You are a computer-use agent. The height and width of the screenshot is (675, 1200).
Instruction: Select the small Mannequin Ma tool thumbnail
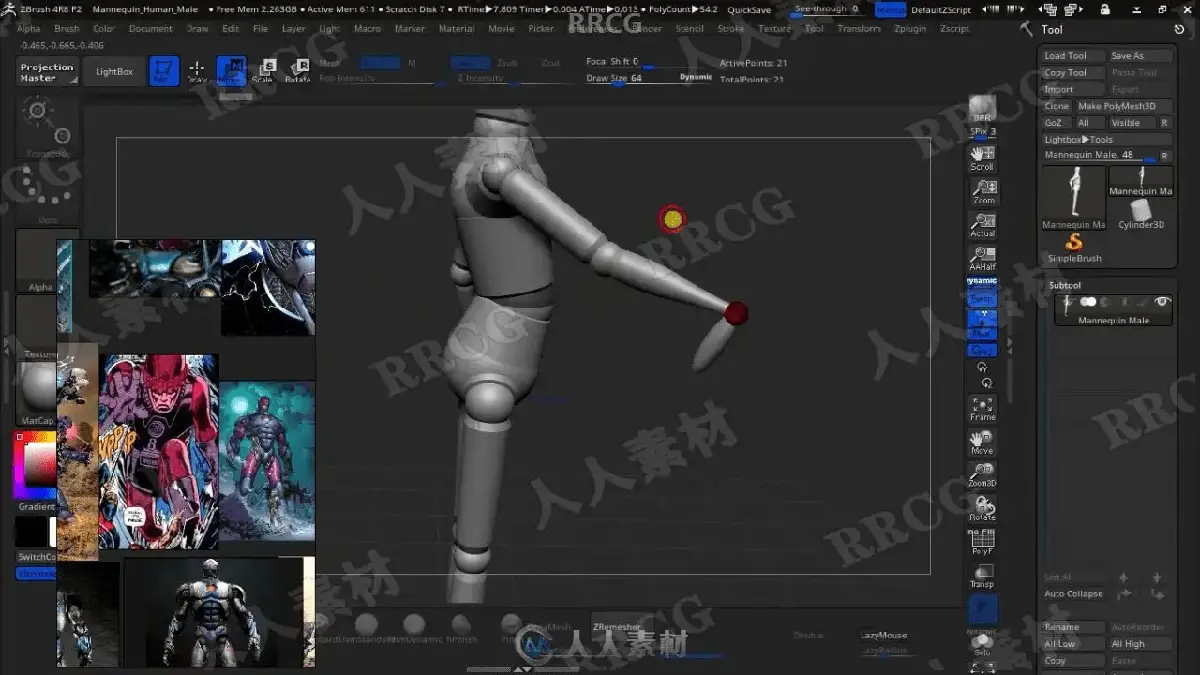pyautogui.click(x=1141, y=181)
